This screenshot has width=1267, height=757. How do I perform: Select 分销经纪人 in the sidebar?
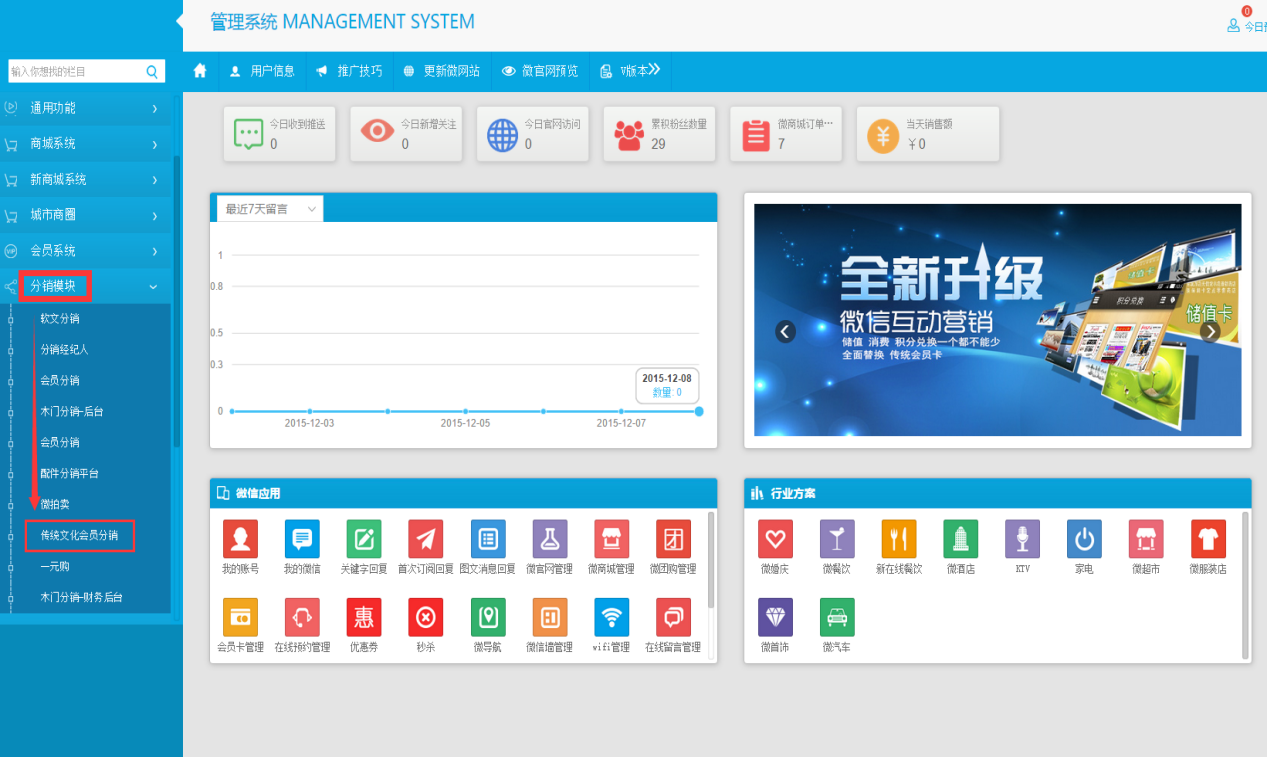(64, 350)
